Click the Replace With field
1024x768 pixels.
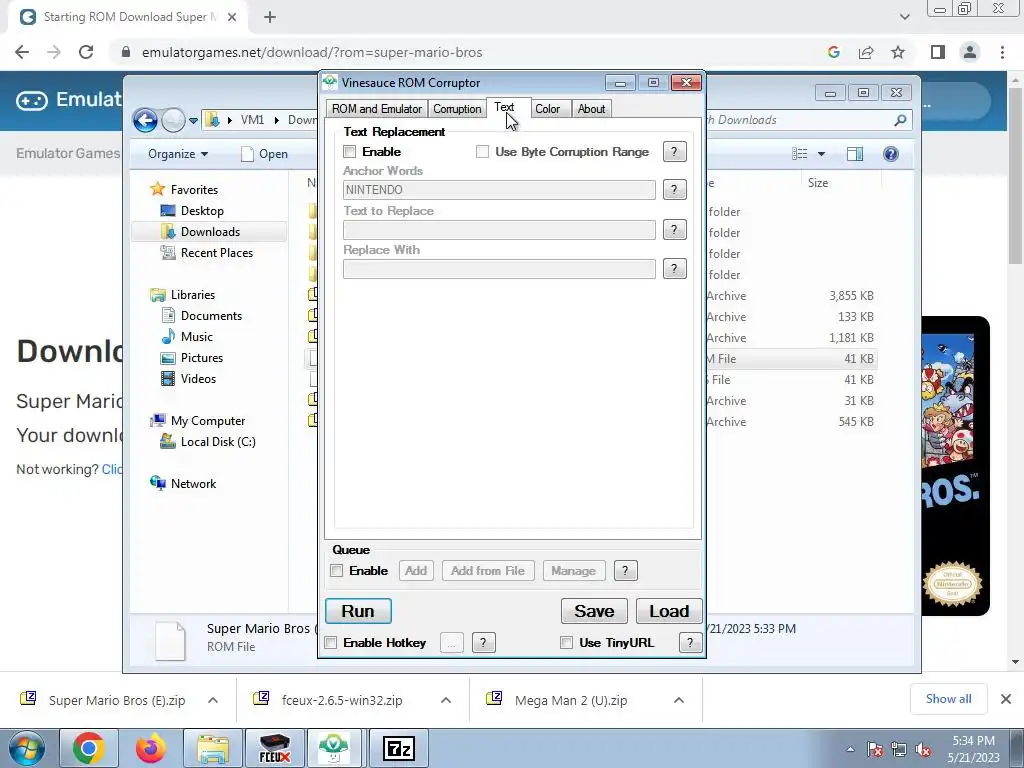[x=499, y=269]
